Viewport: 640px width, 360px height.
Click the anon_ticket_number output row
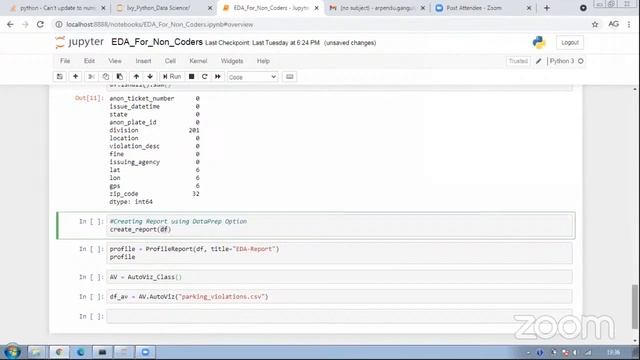pos(154,98)
